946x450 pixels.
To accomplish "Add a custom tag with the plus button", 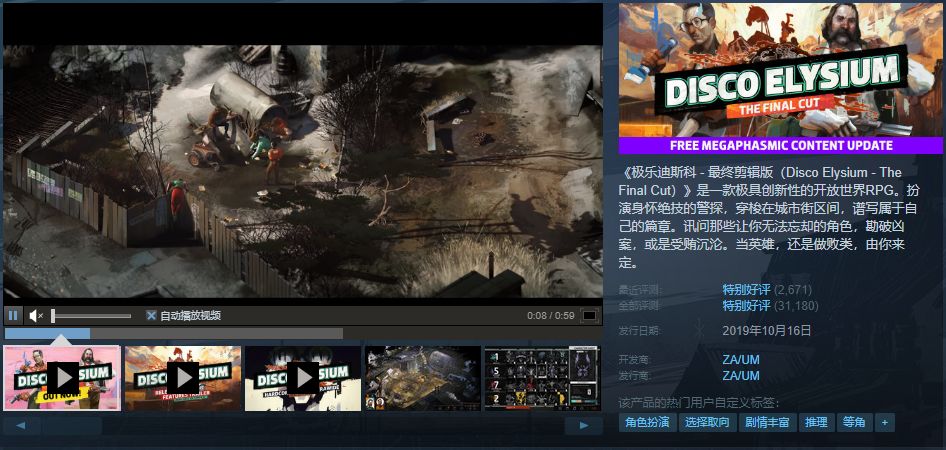I will [x=885, y=422].
